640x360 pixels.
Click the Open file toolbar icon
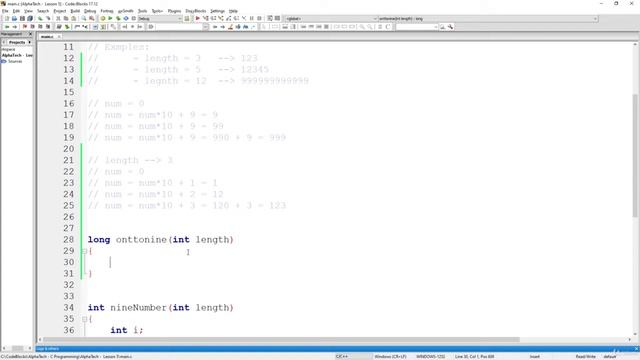(14, 18)
